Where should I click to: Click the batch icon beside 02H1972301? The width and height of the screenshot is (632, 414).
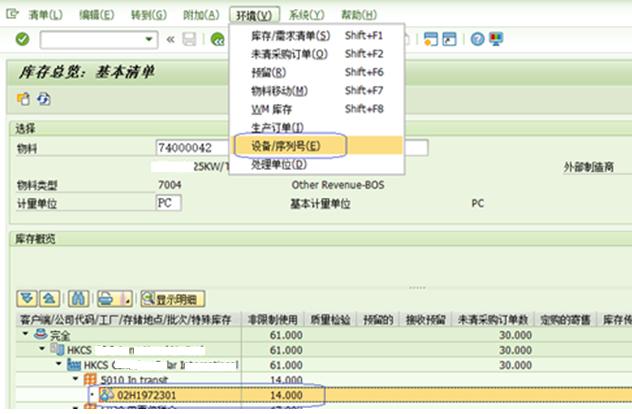tap(106, 395)
